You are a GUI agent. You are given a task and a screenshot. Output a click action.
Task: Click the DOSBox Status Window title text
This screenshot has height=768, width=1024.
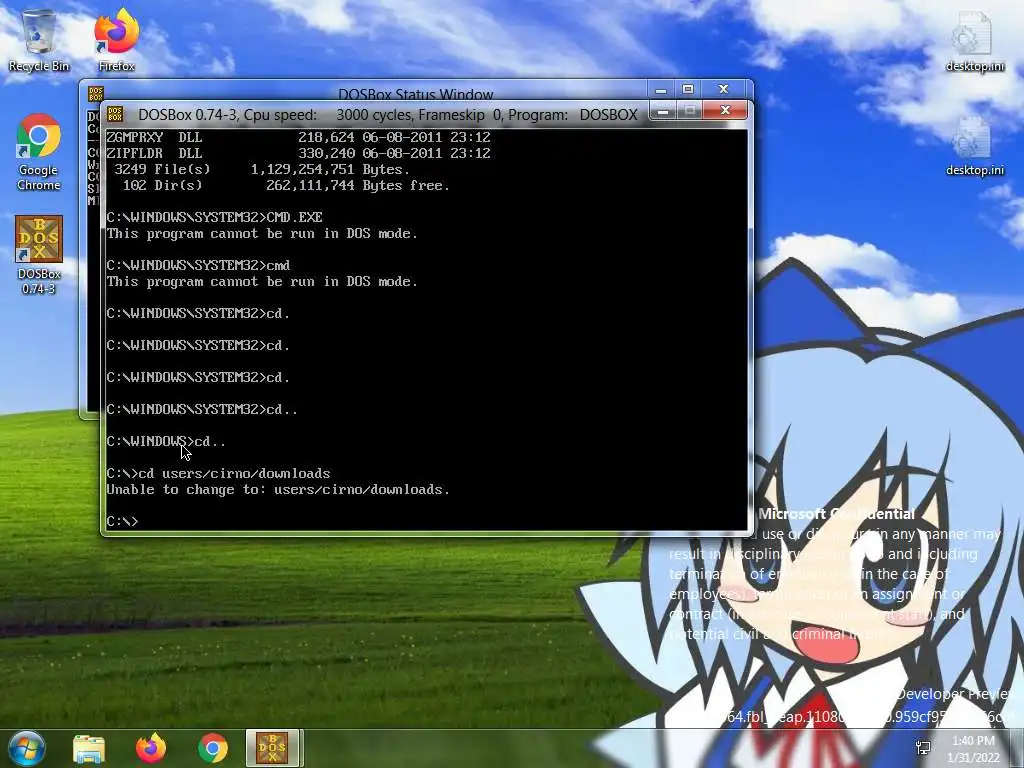coord(415,94)
